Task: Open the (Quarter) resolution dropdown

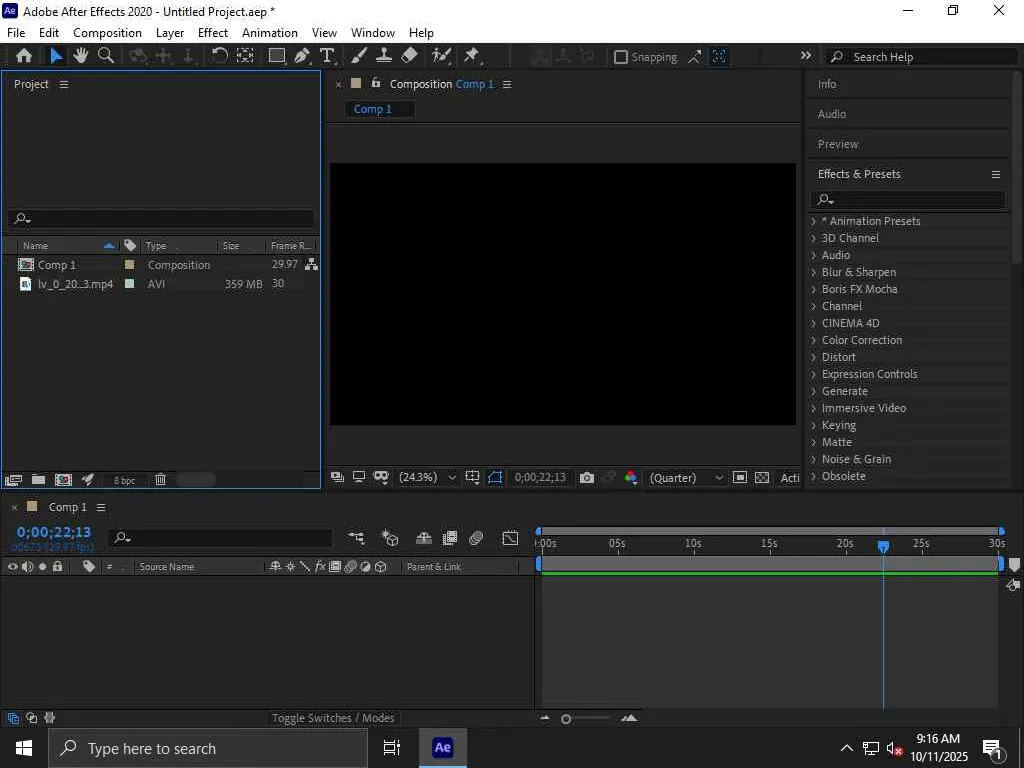Action: coord(686,478)
